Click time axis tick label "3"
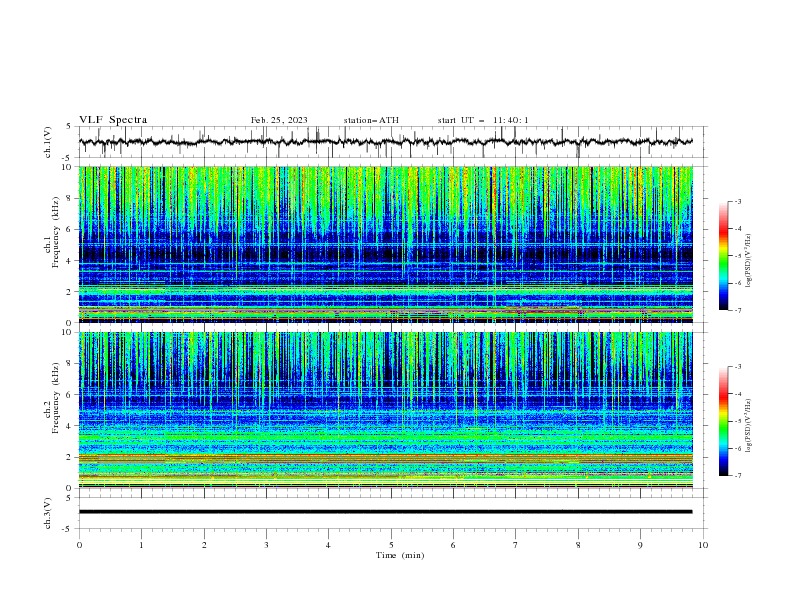The width and height of the screenshot is (792, 612). [266, 545]
